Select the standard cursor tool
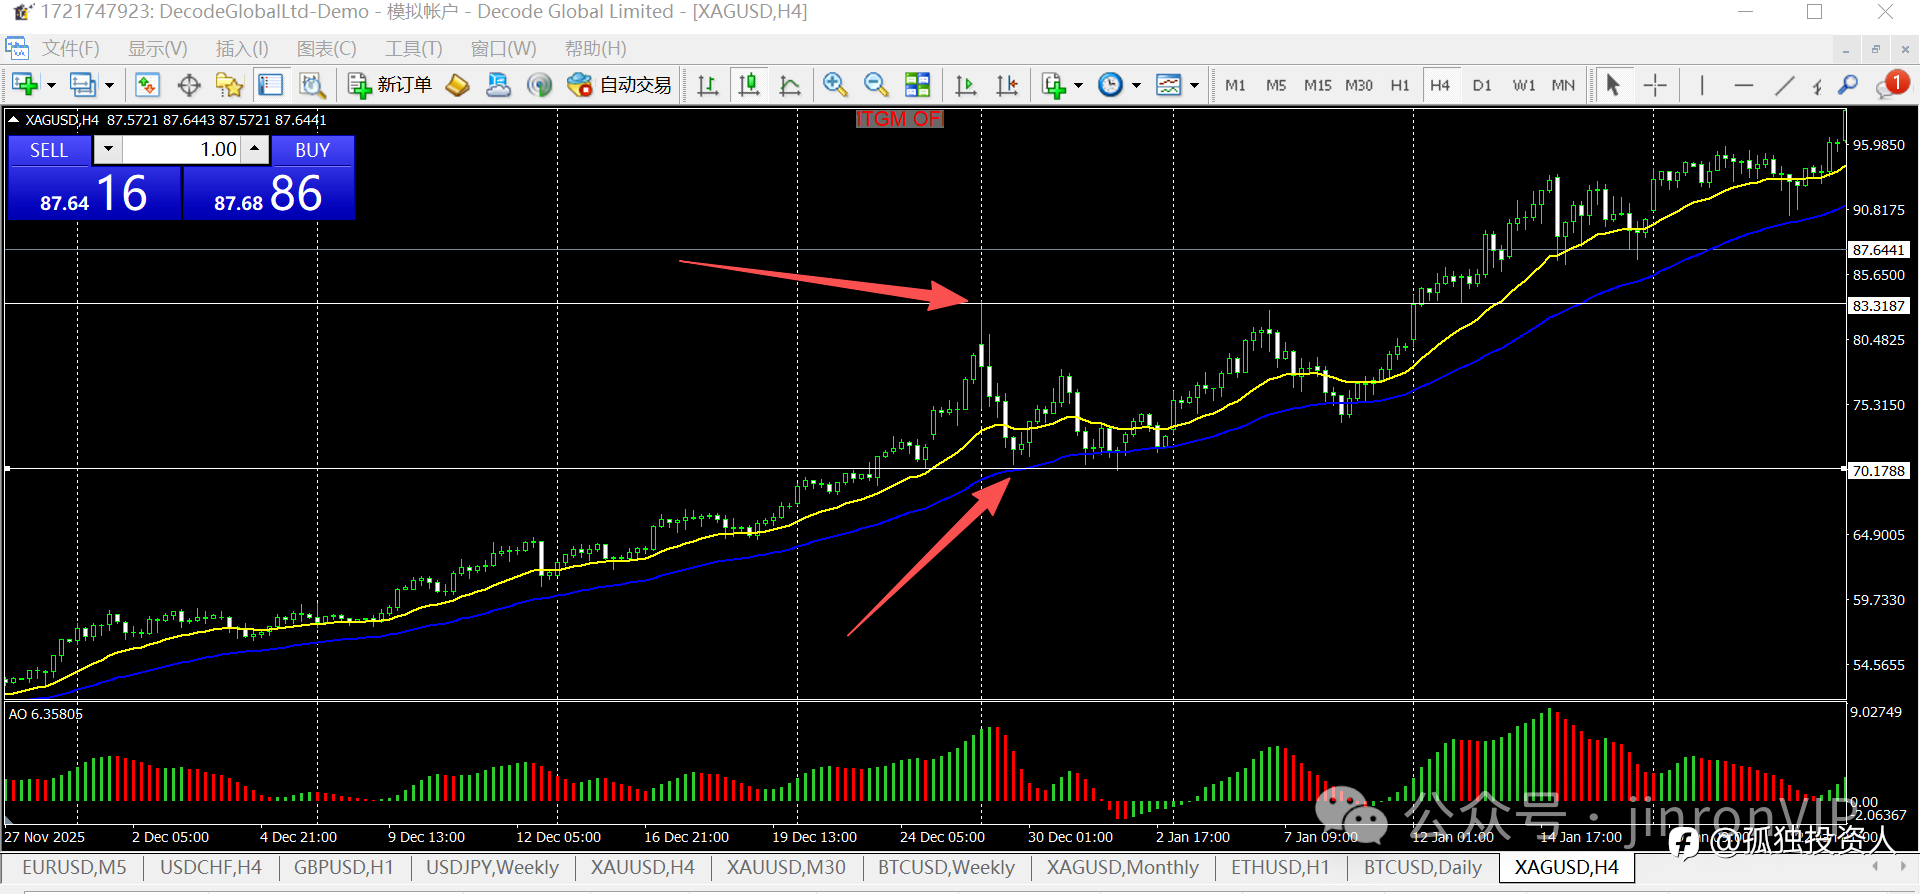Image resolution: width=1920 pixels, height=894 pixels. pos(1612,85)
